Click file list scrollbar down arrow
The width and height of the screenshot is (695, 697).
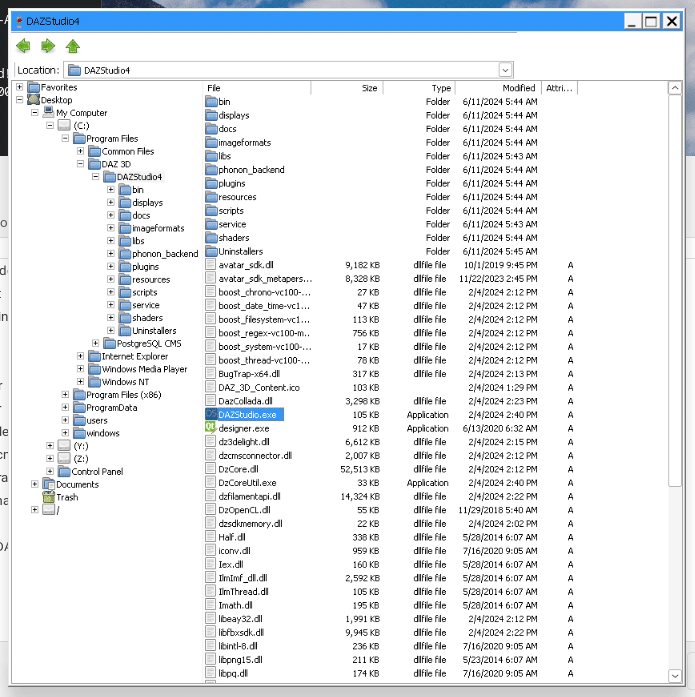coord(675,676)
